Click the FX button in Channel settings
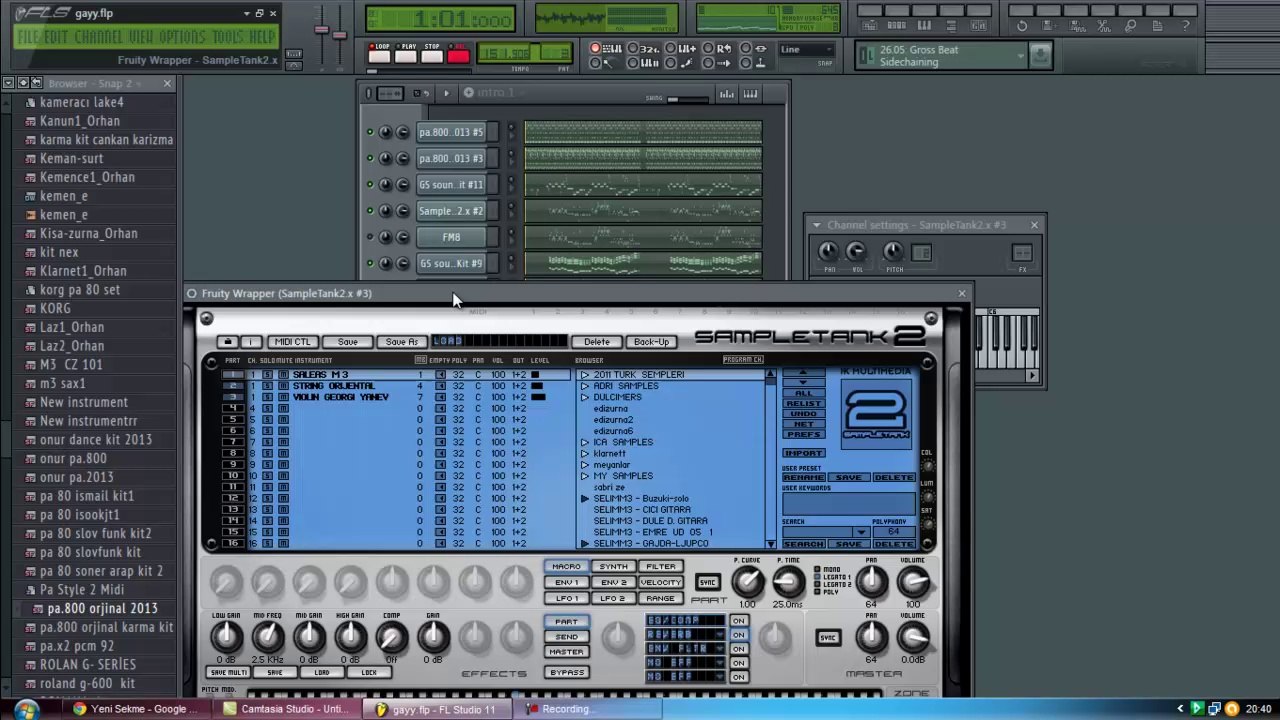 1022,254
